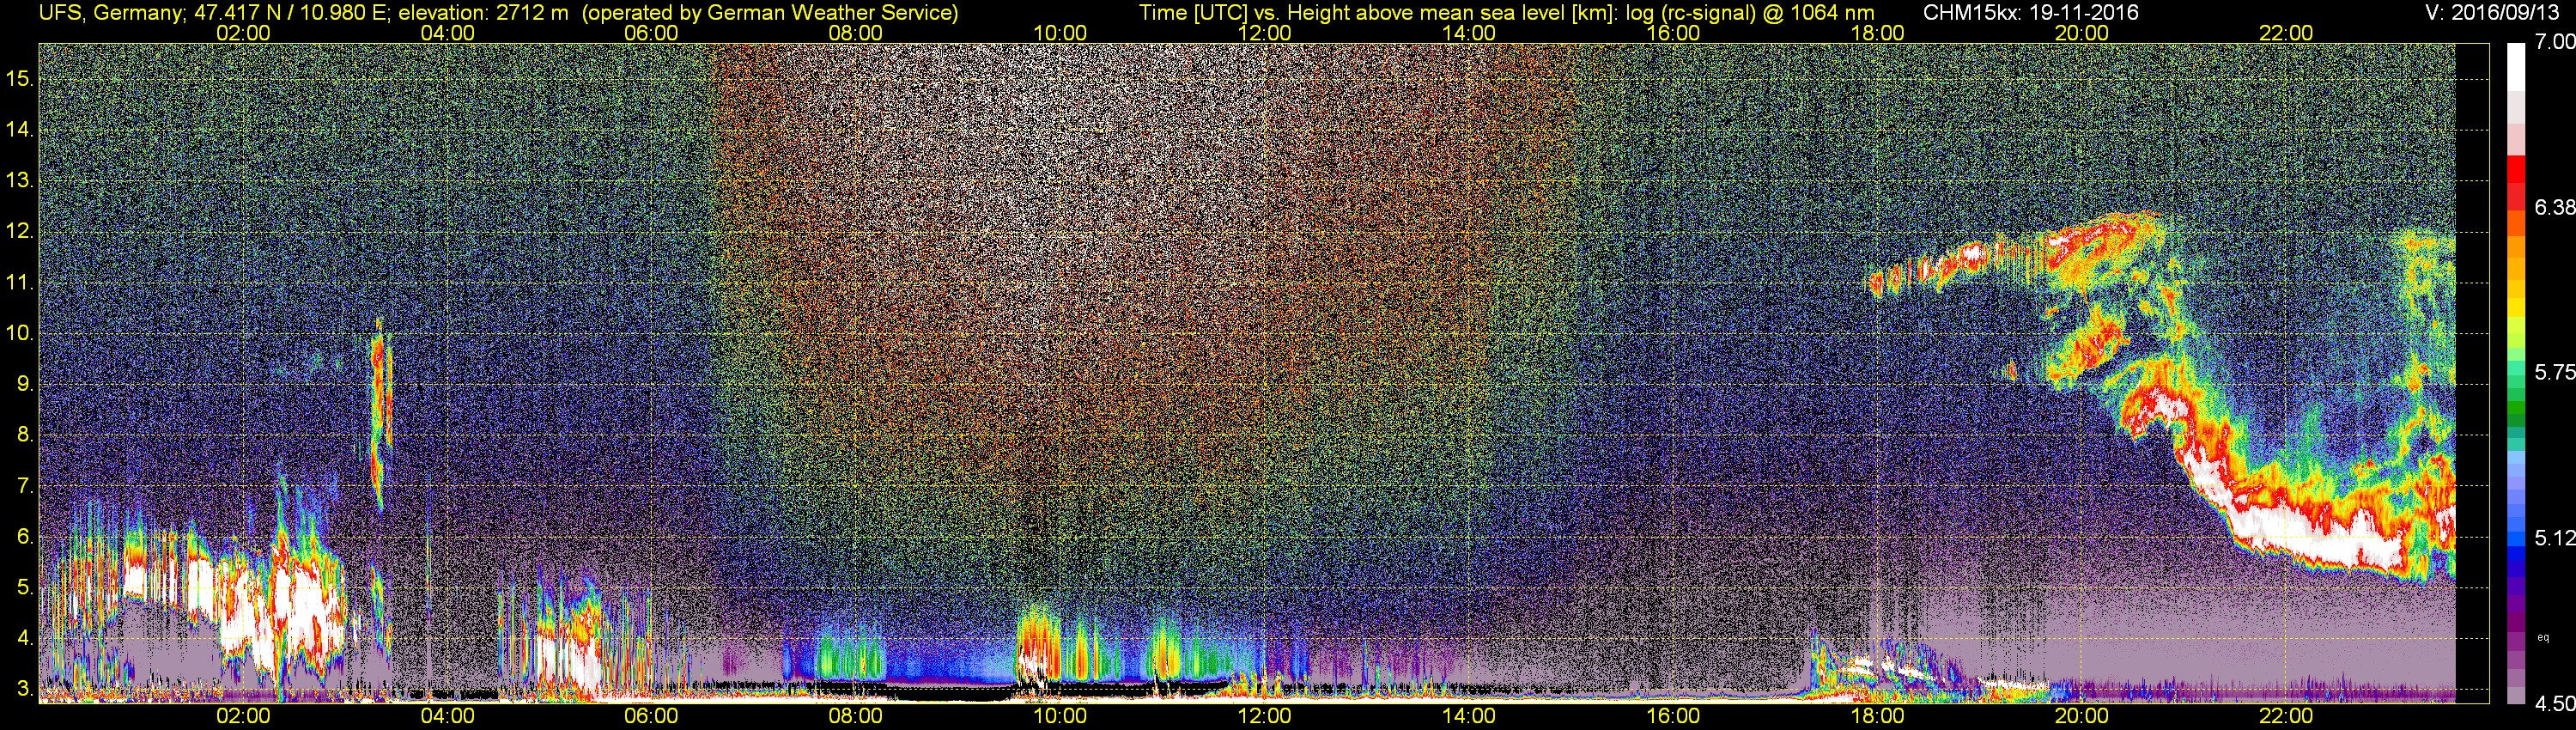The image size is (2576, 730).
Task: Click the 10 km height axis label
Action: pos(19,333)
